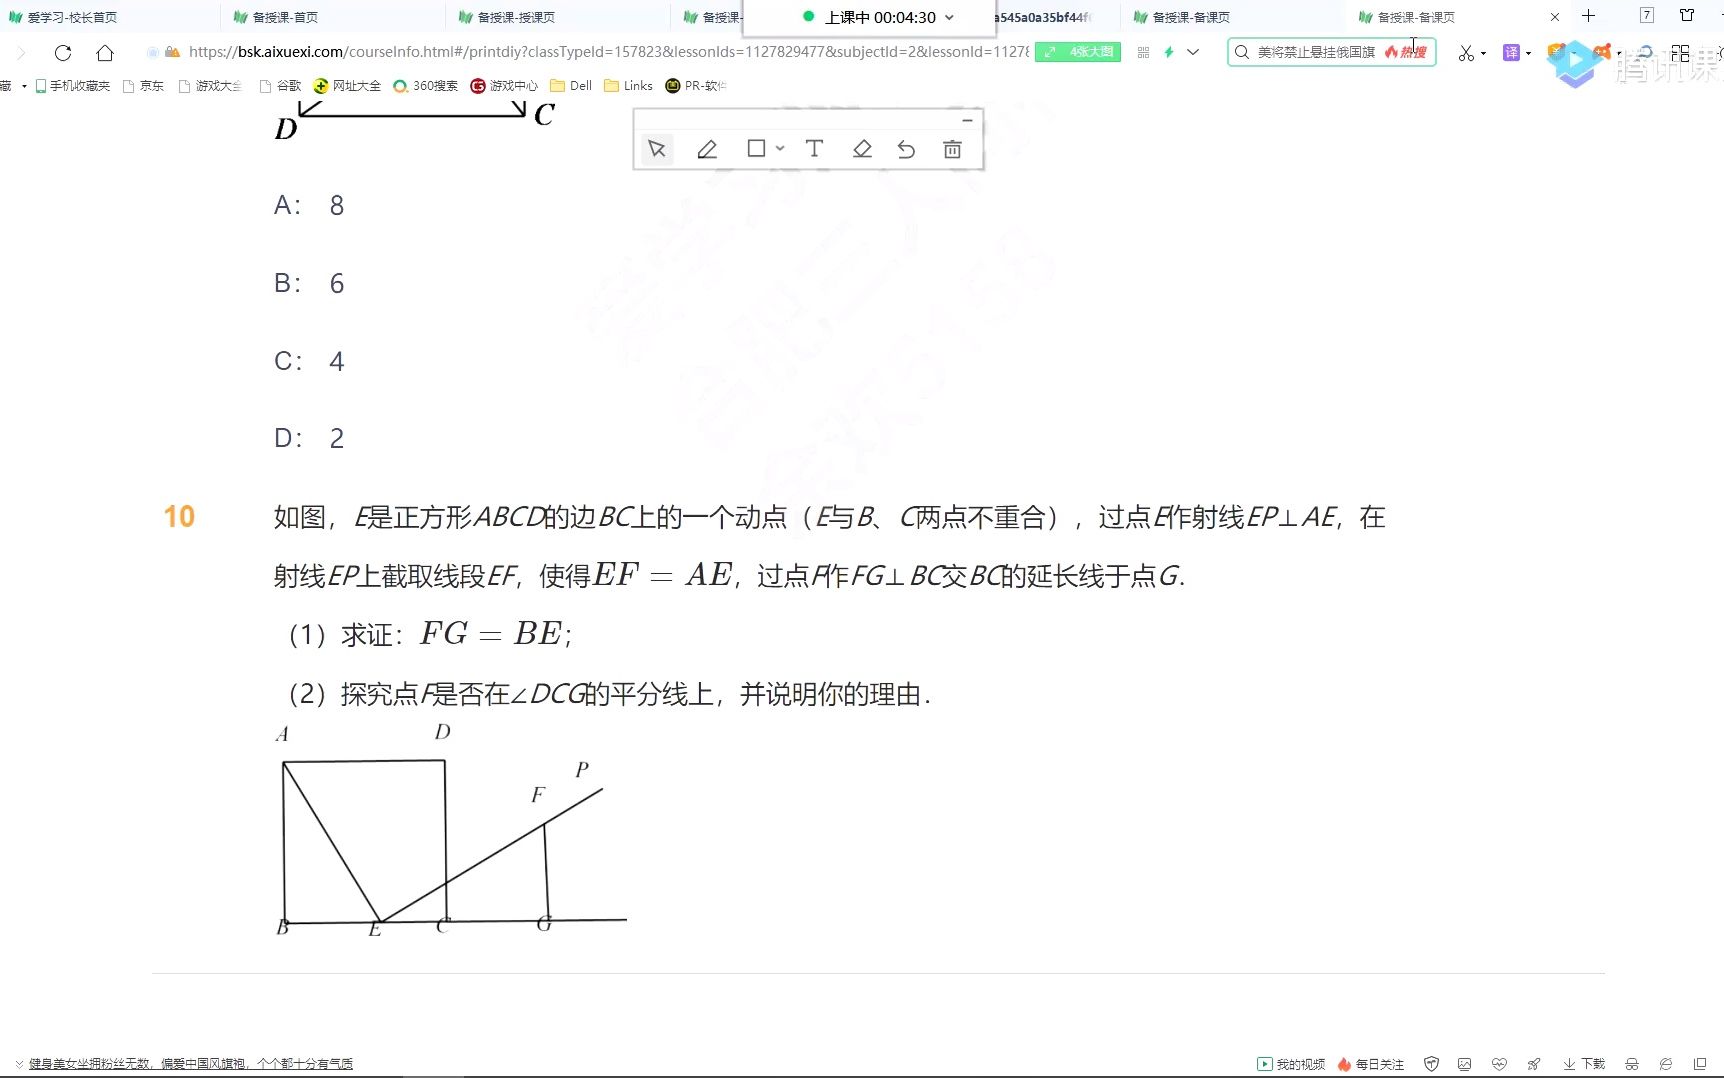Select the text annotation tool
Viewport: 1724px width, 1078px height.
814,148
